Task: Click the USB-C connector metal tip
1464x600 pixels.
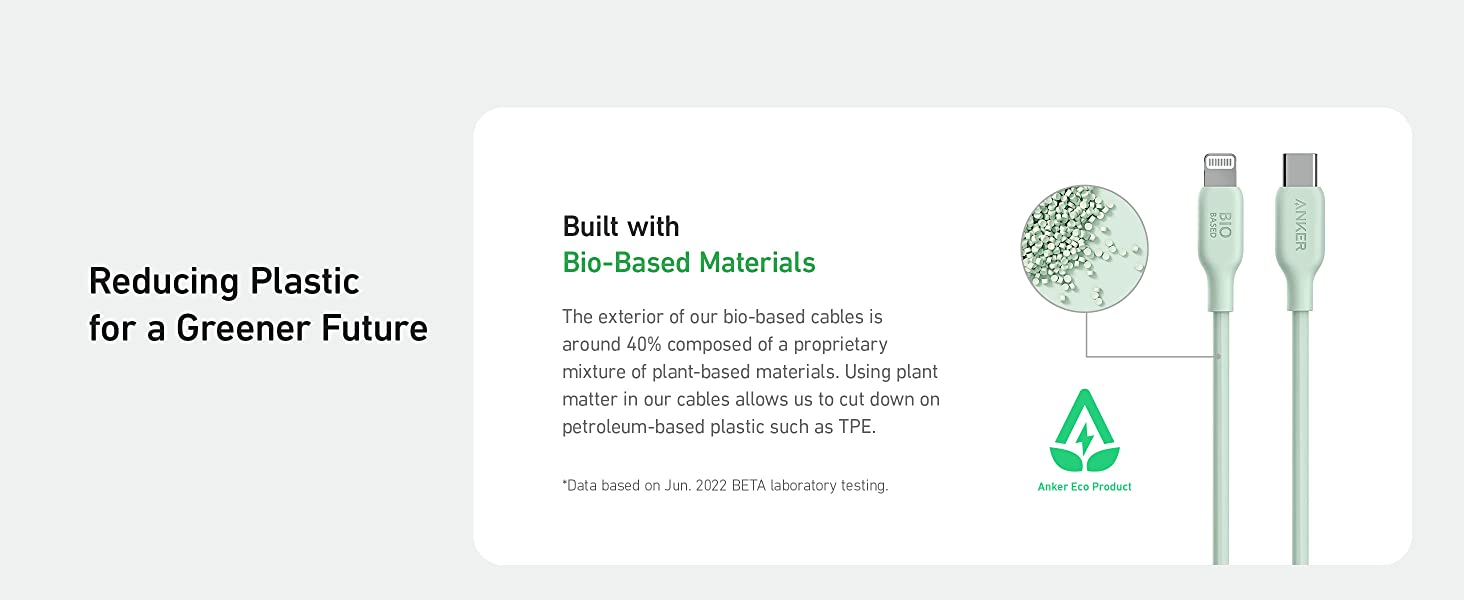Action: pos(1300,169)
